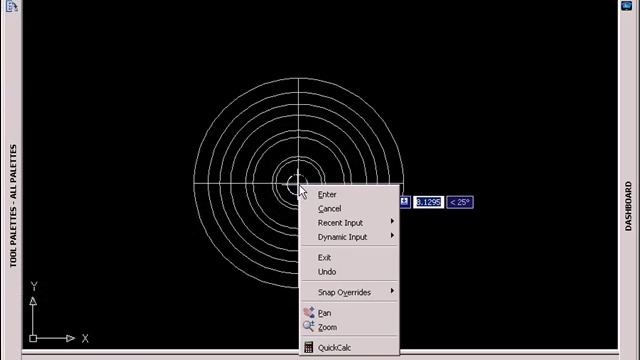640x360 pixels.
Task: Open the Dashboard side panel bar
Action: 628,206
